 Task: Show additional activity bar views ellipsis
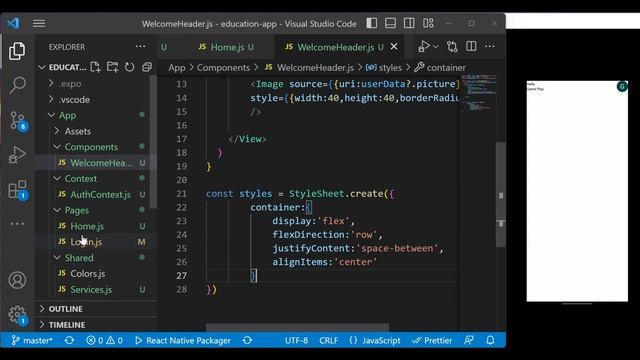17,224
